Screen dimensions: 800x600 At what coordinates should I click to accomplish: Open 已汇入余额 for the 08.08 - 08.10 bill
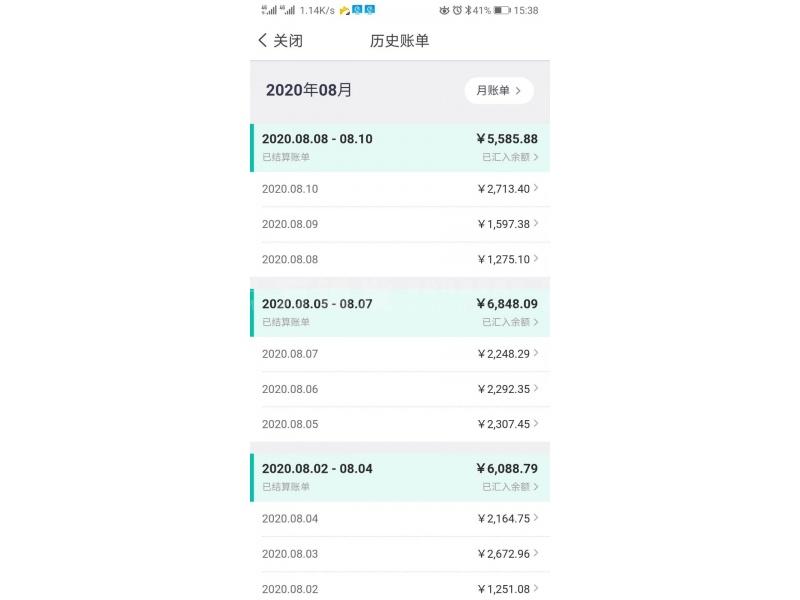[510, 157]
